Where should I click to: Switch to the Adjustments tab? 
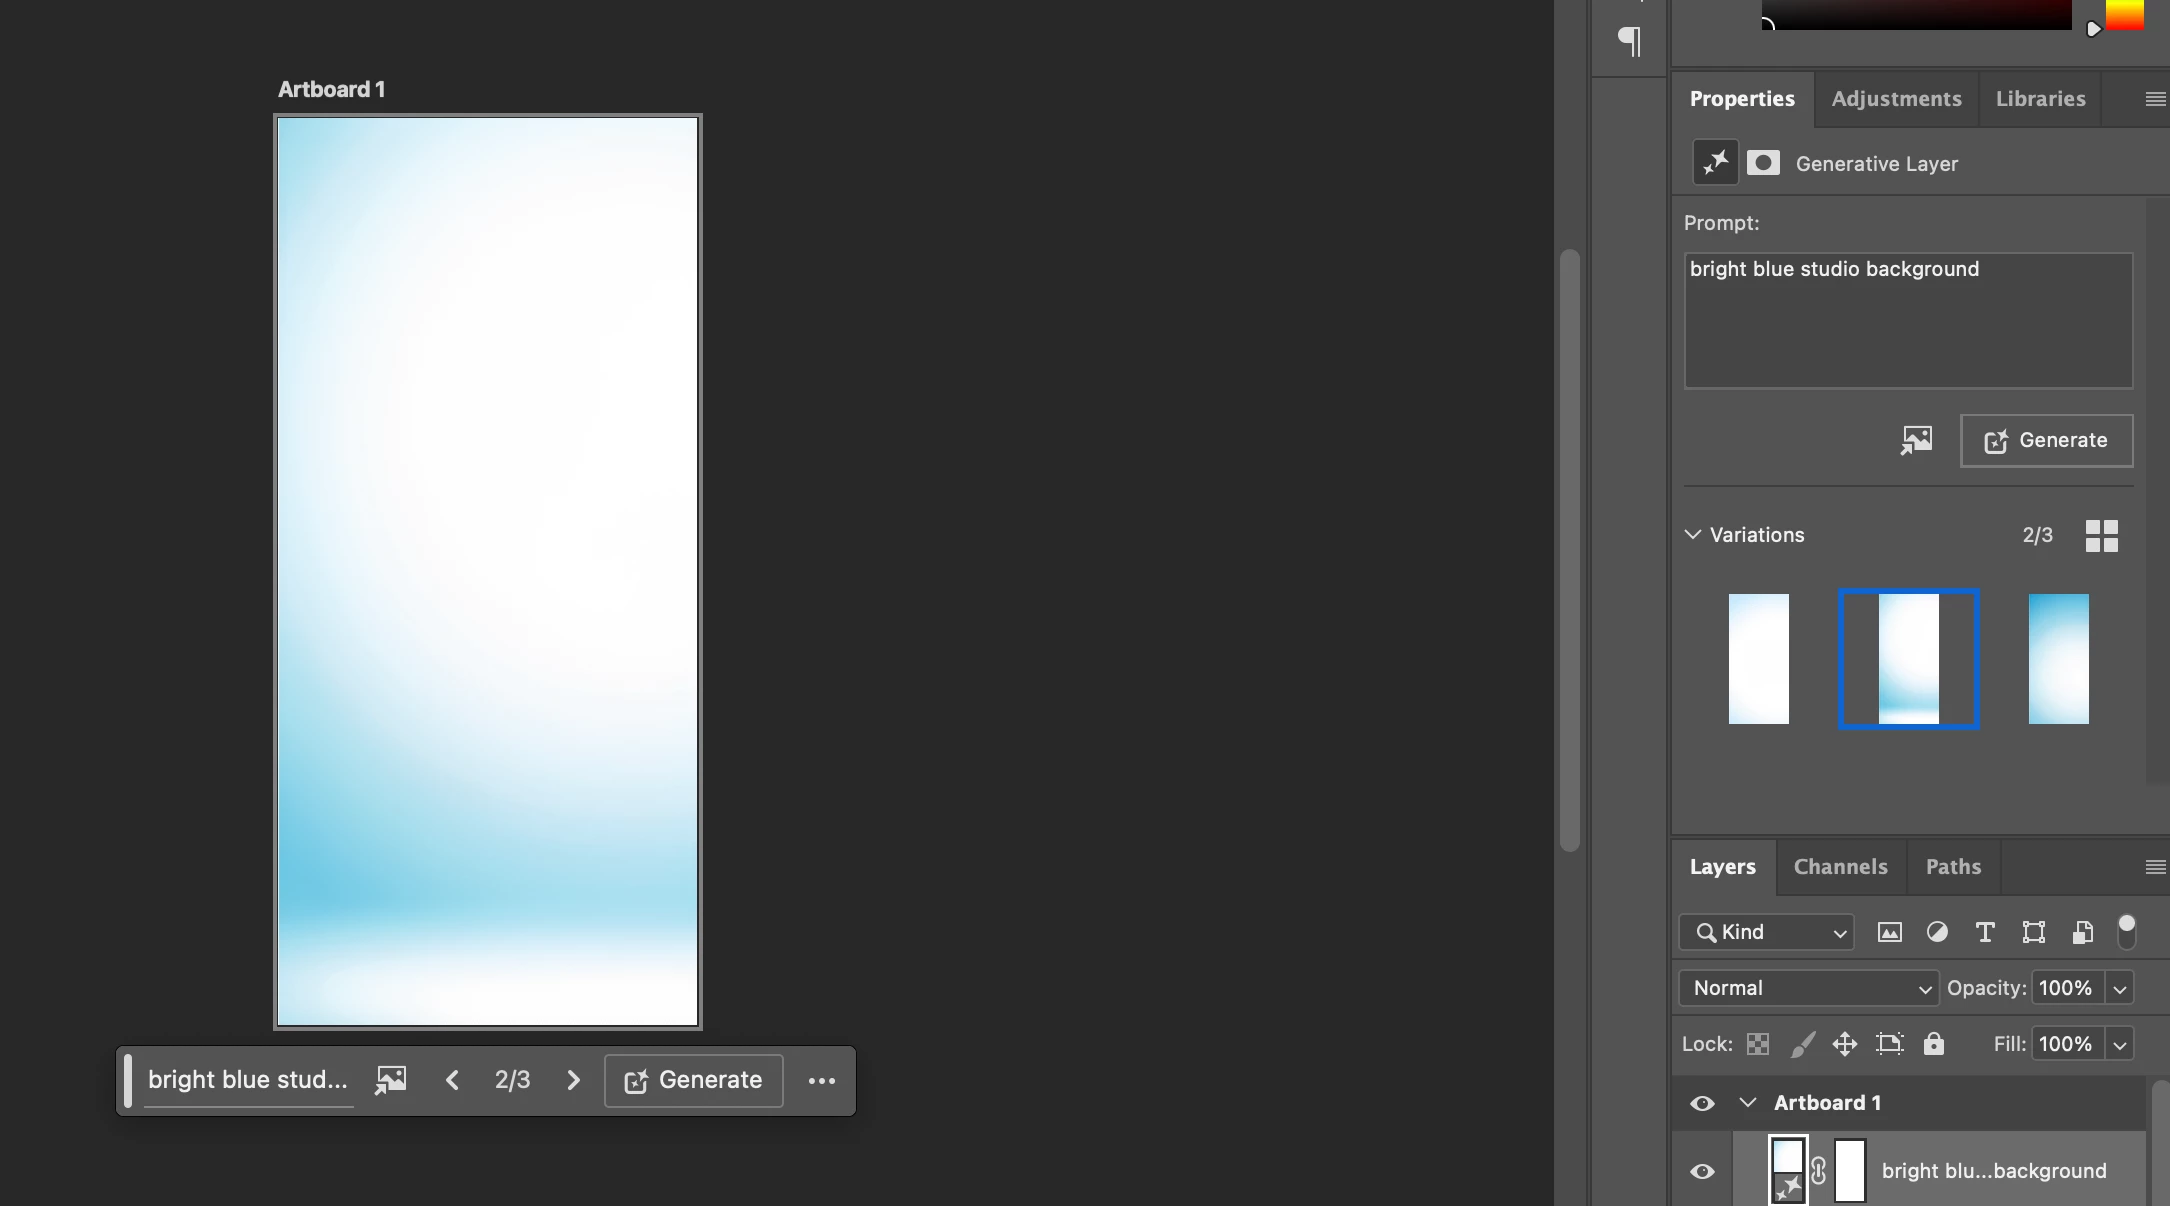tap(1896, 99)
